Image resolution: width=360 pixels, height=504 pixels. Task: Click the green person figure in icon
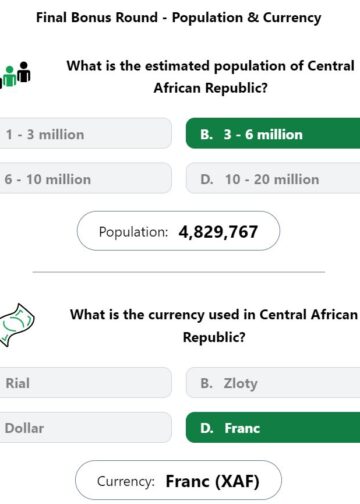click(x=10, y=76)
